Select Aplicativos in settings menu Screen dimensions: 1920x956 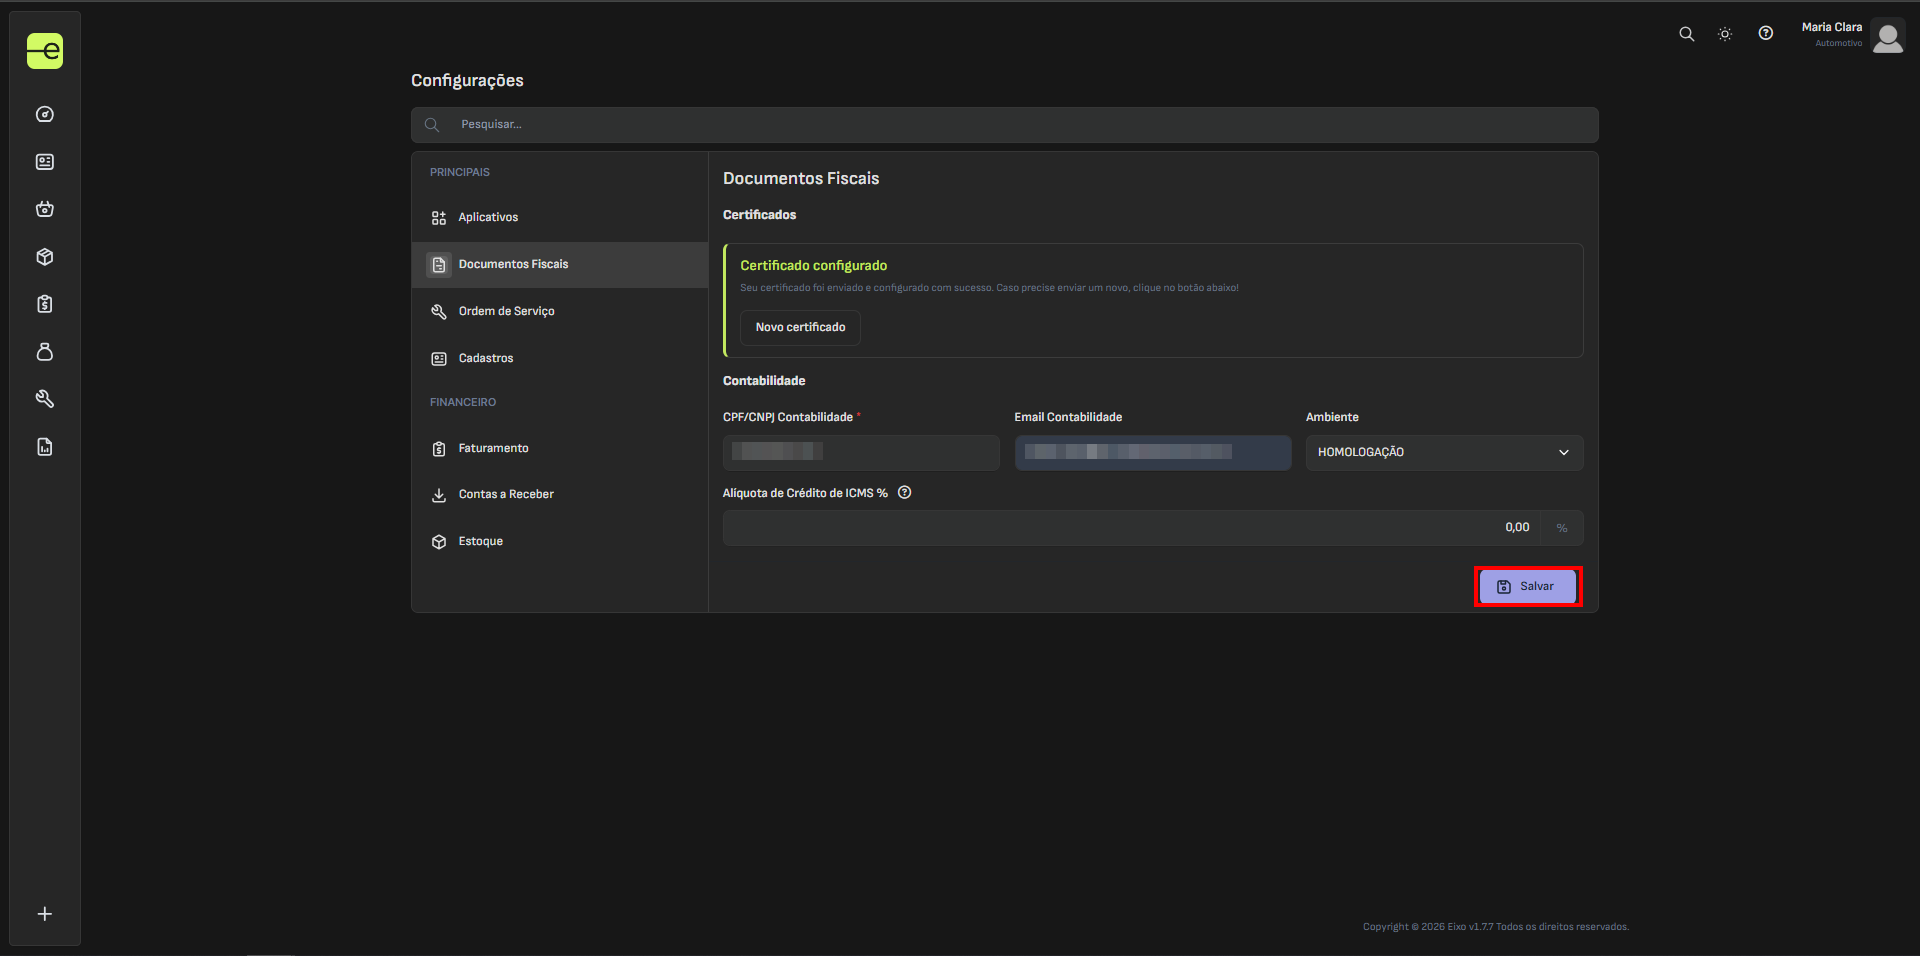click(488, 218)
